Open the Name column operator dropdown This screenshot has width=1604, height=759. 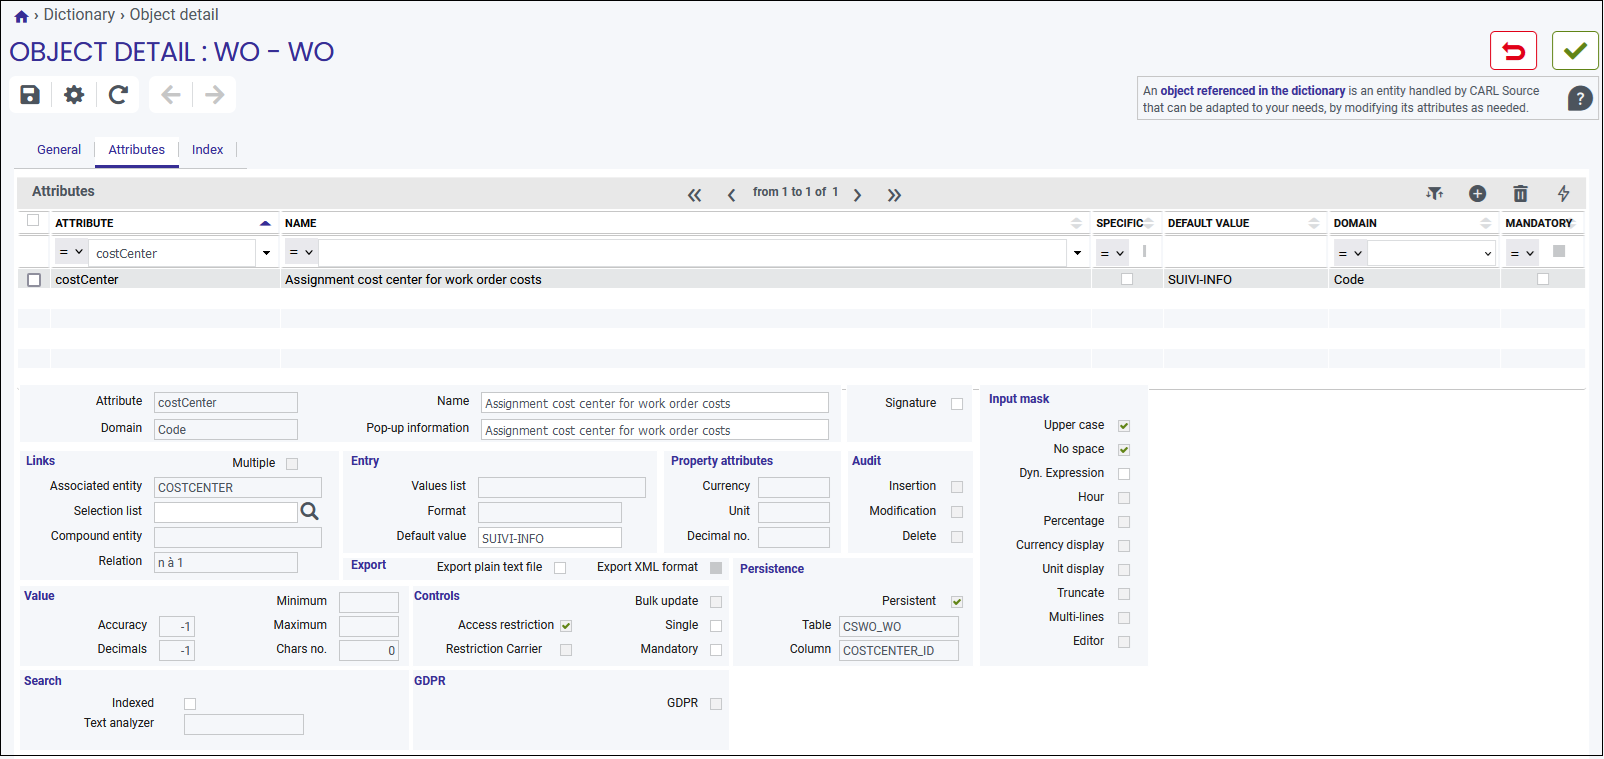coord(301,253)
